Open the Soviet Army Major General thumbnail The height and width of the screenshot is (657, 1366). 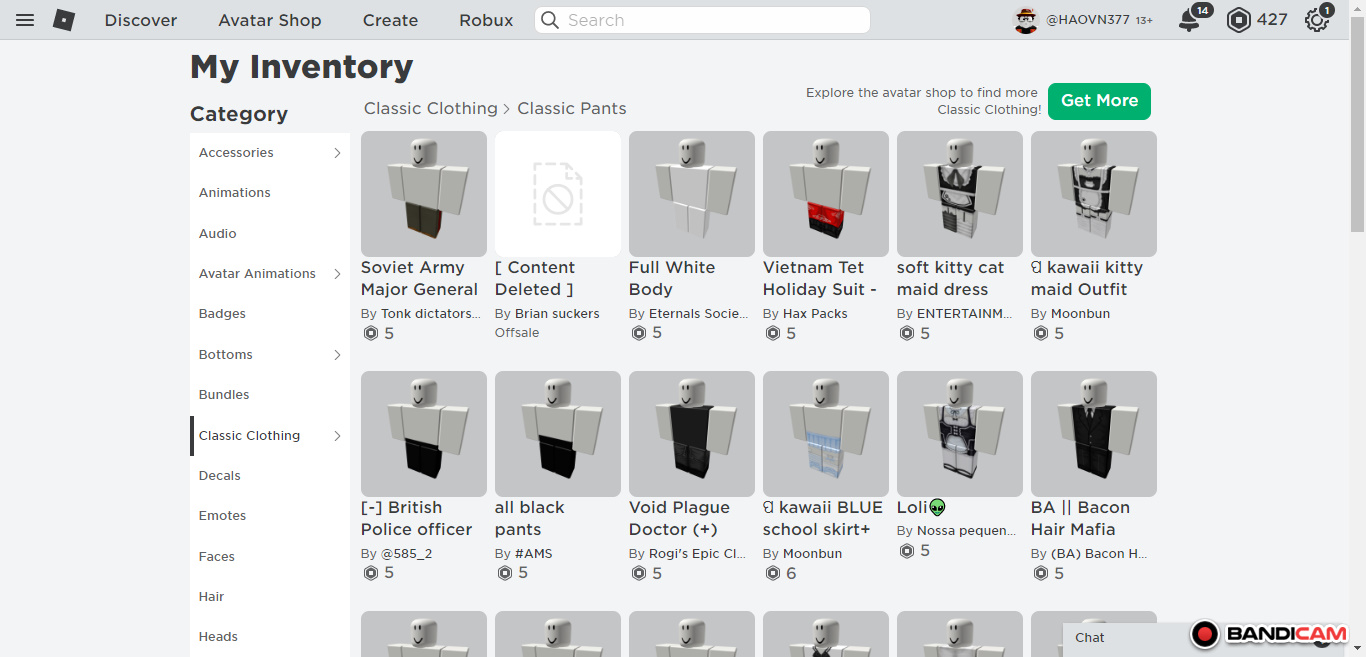424,194
